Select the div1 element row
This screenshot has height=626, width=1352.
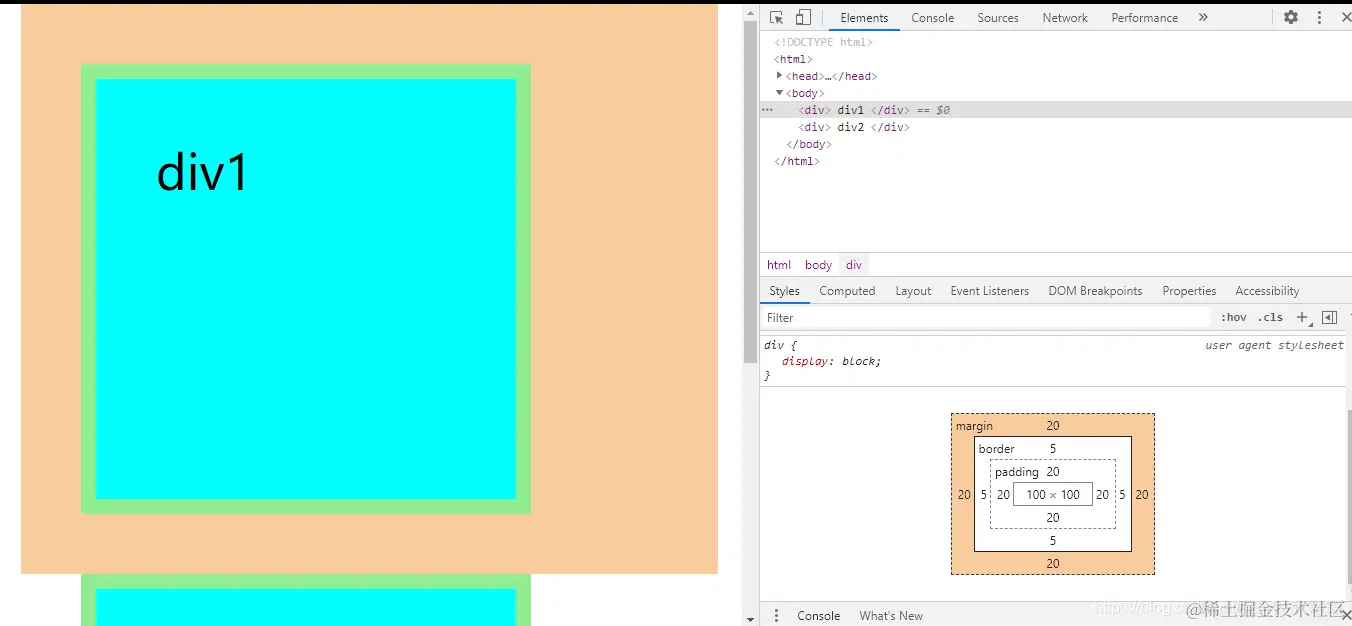[1055, 110]
